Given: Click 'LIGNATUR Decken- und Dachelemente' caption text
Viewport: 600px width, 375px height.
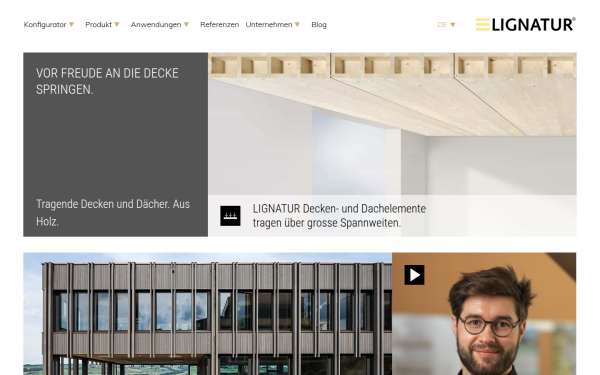Looking at the screenshot, I should (x=339, y=209).
